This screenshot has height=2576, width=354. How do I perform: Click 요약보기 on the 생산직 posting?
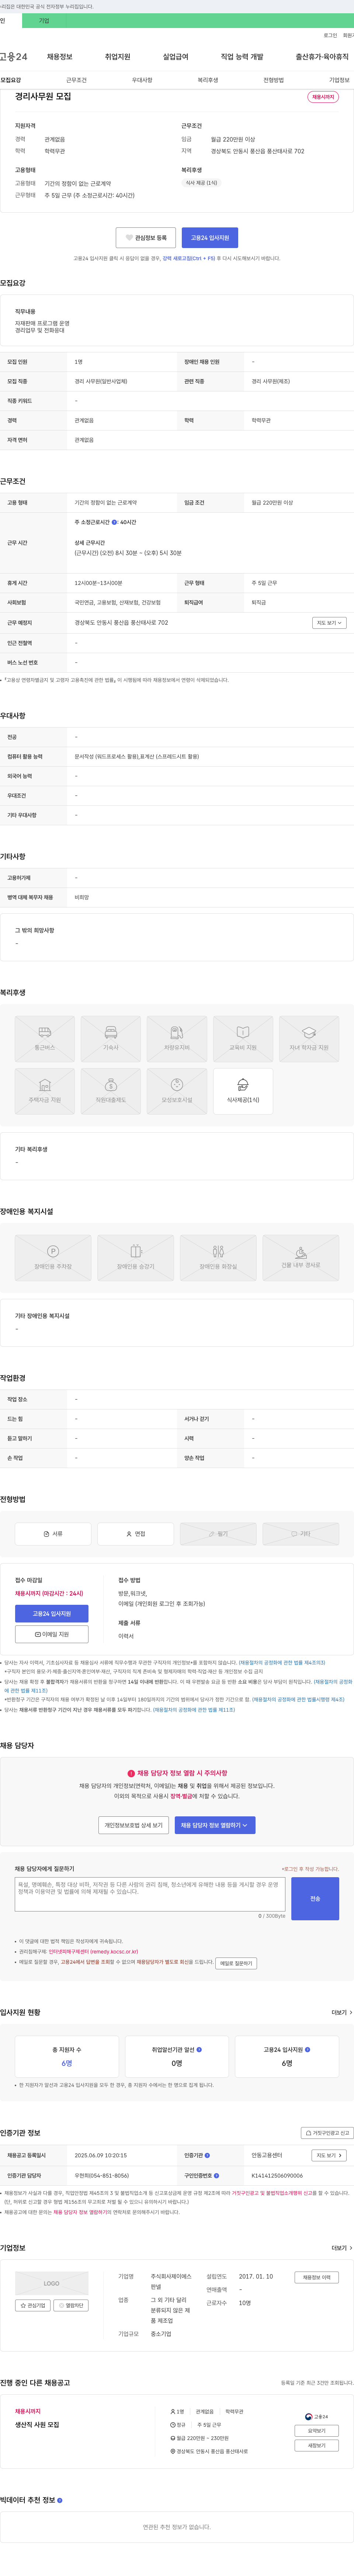click(x=317, y=2431)
